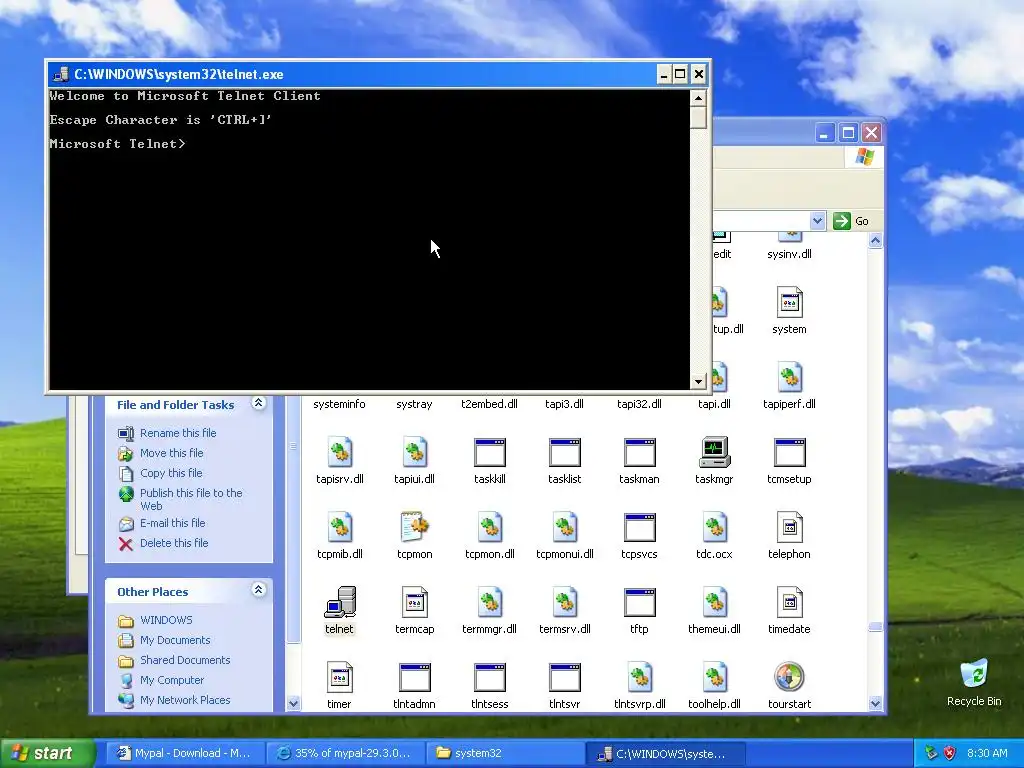This screenshot has width=1024, height=768.
Task: Go to the WINDOWS folder link
Action: tap(166, 620)
